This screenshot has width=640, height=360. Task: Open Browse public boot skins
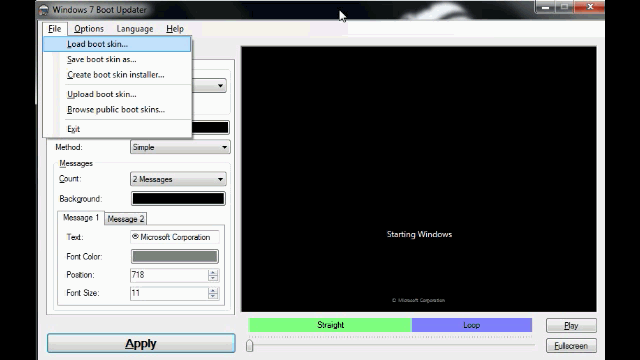(117, 110)
